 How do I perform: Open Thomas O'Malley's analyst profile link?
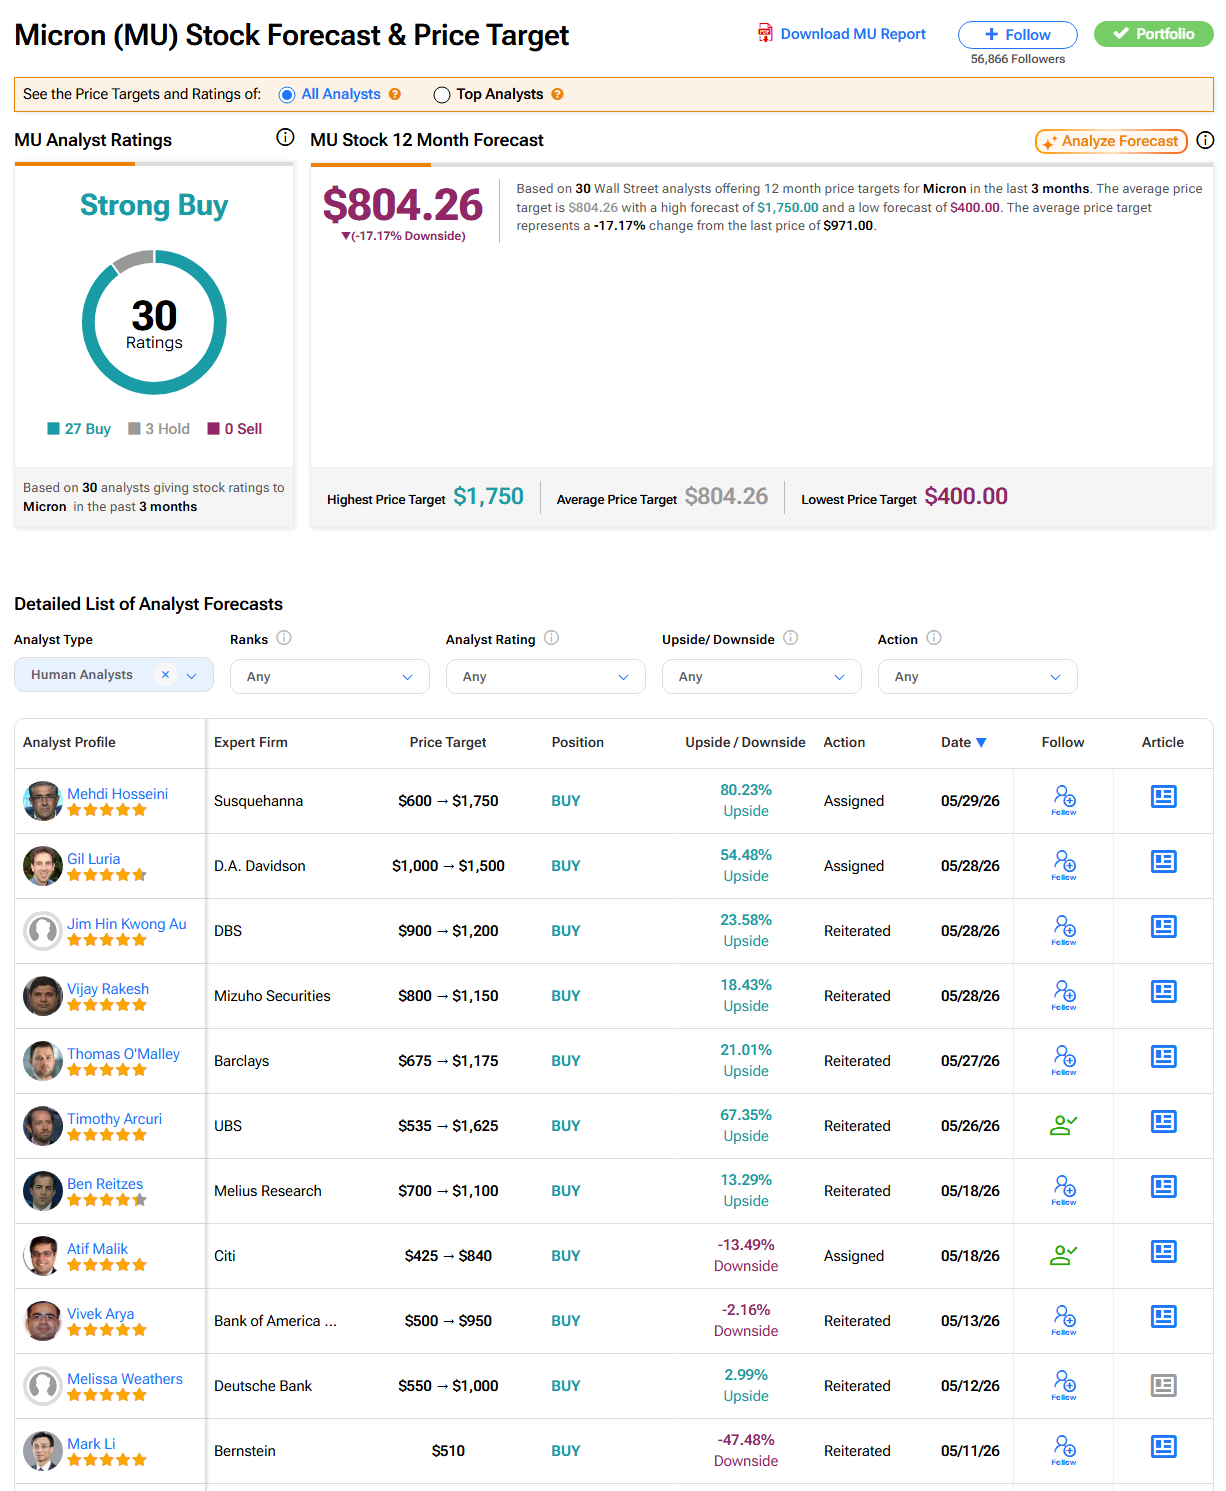[123, 1054]
